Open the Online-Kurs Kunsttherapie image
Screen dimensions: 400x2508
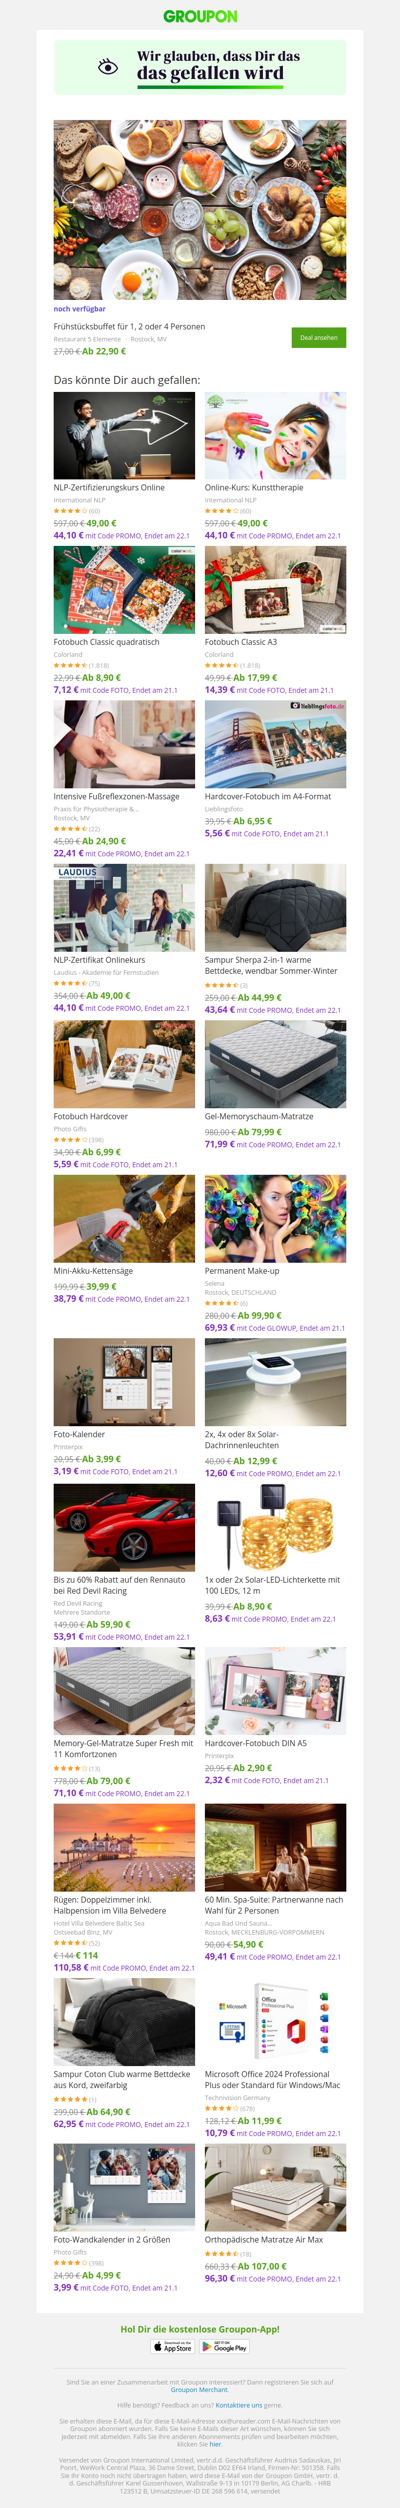click(275, 436)
